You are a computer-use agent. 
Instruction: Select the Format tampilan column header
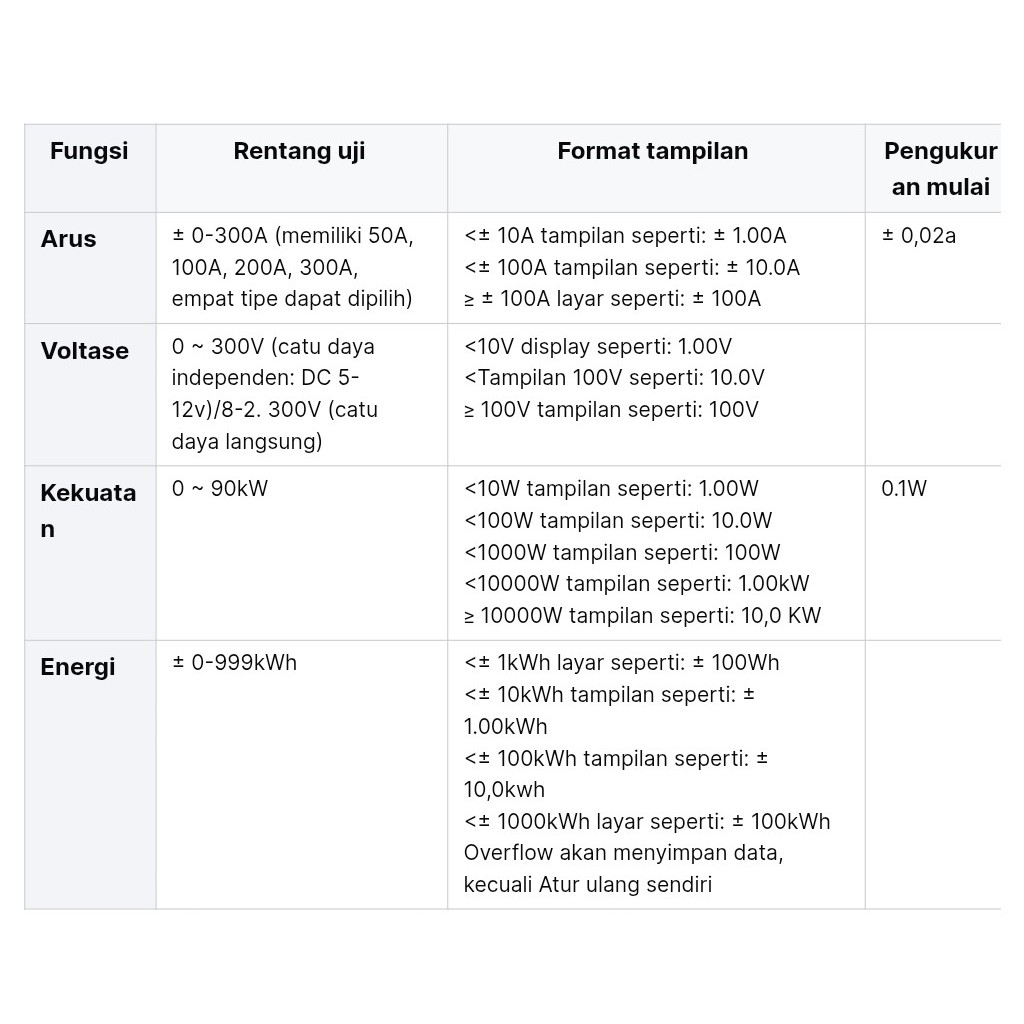(652, 151)
